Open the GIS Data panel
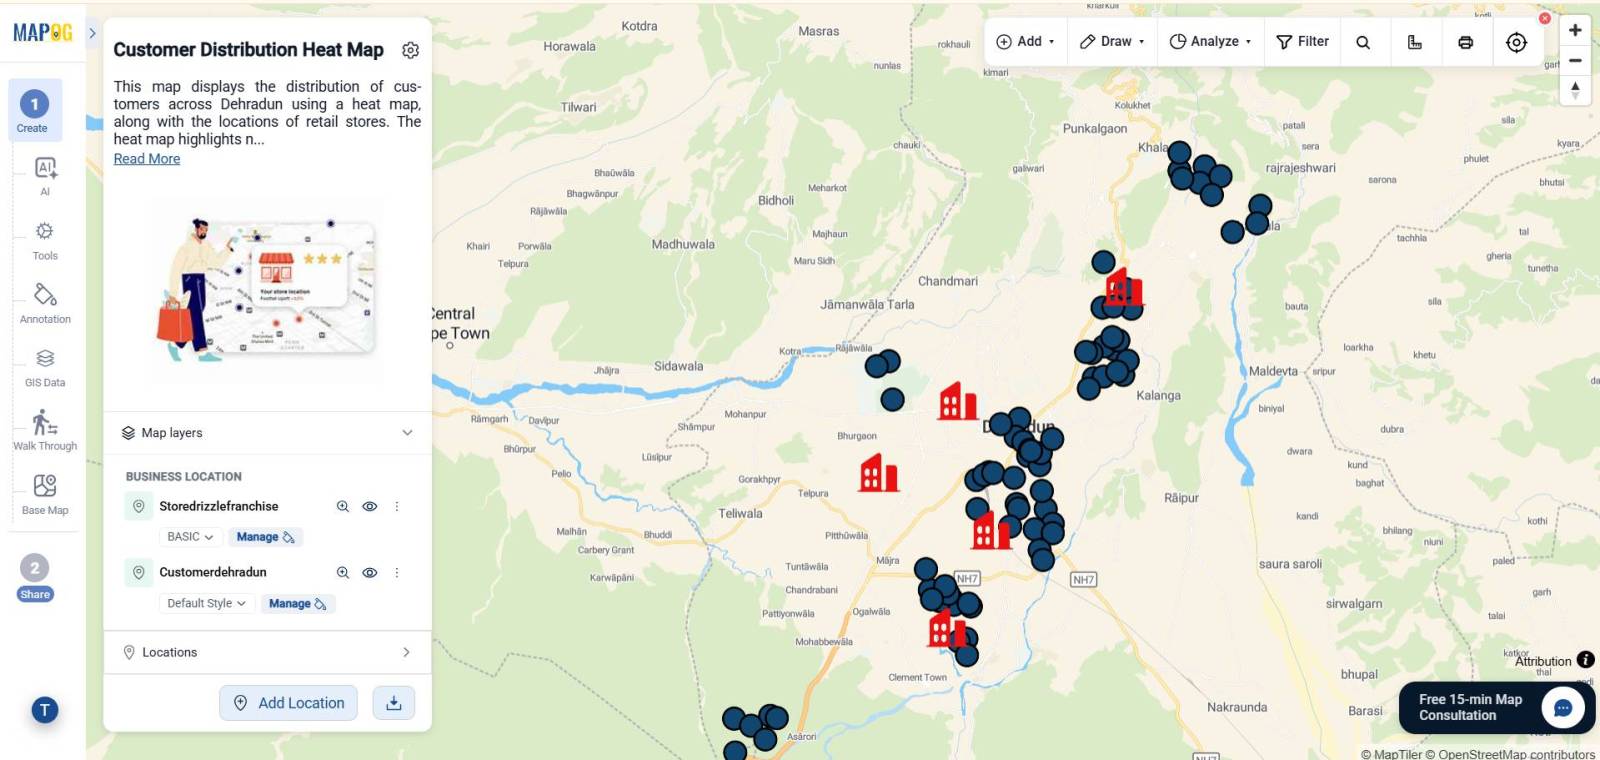This screenshot has width=1600, height=760. (x=45, y=368)
